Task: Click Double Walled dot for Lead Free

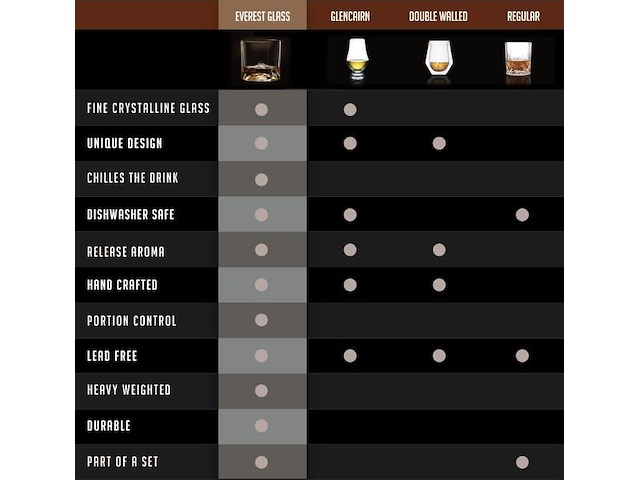Action: 439,356
